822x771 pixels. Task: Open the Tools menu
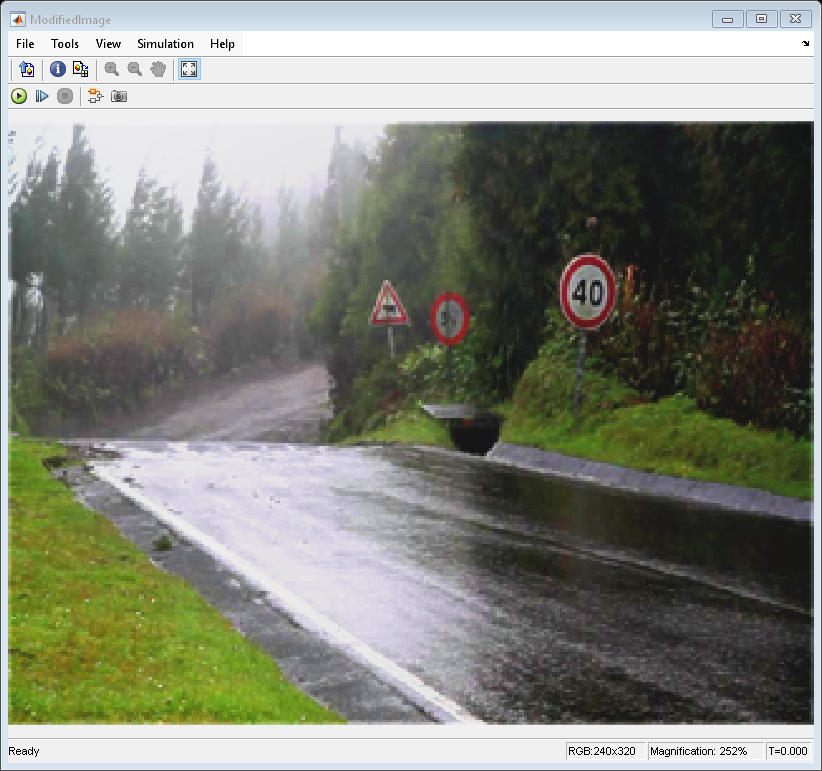tap(65, 44)
